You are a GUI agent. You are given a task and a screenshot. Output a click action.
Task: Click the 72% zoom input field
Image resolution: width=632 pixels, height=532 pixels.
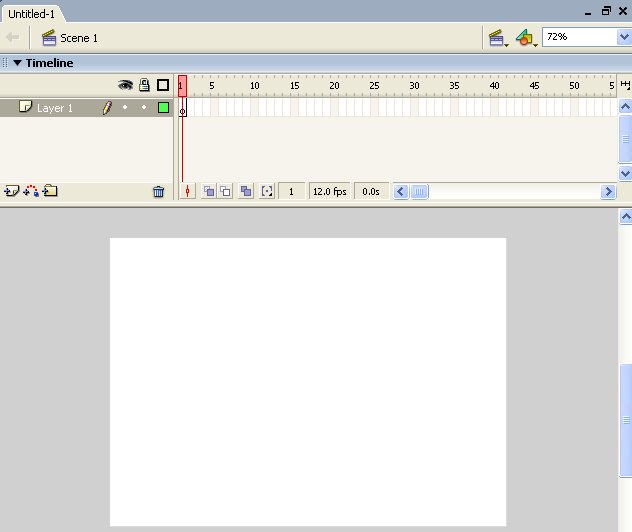[580, 37]
